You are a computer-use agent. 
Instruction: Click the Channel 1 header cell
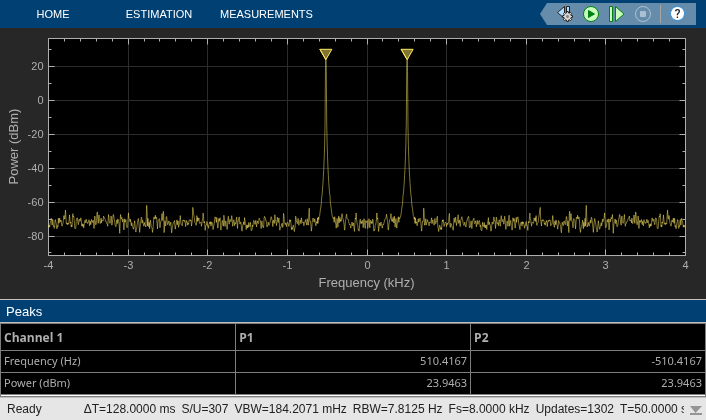pos(118,337)
